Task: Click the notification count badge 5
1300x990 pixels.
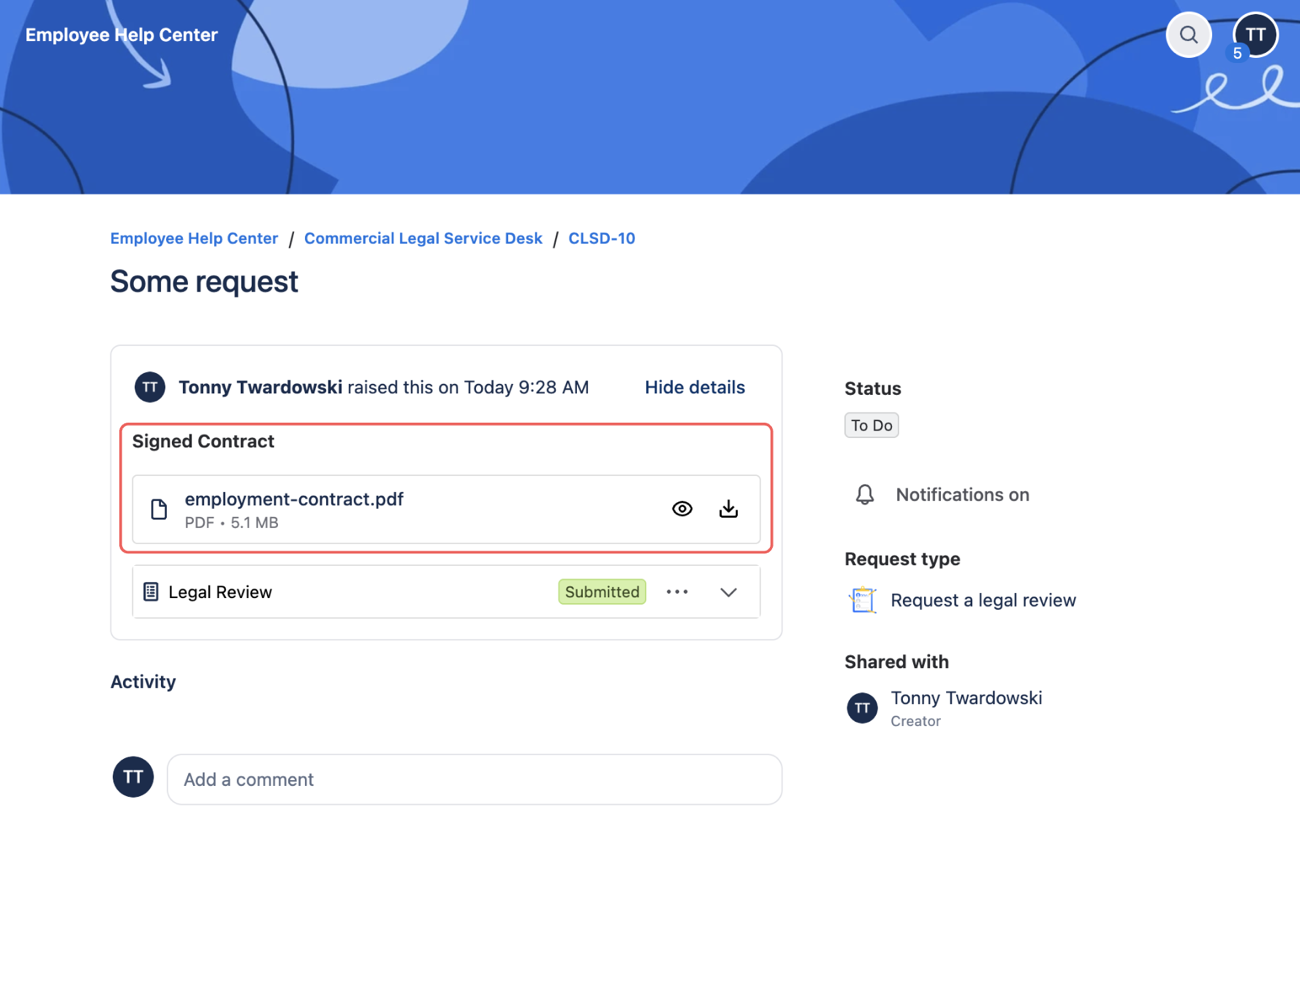Action: coord(1237,54)
